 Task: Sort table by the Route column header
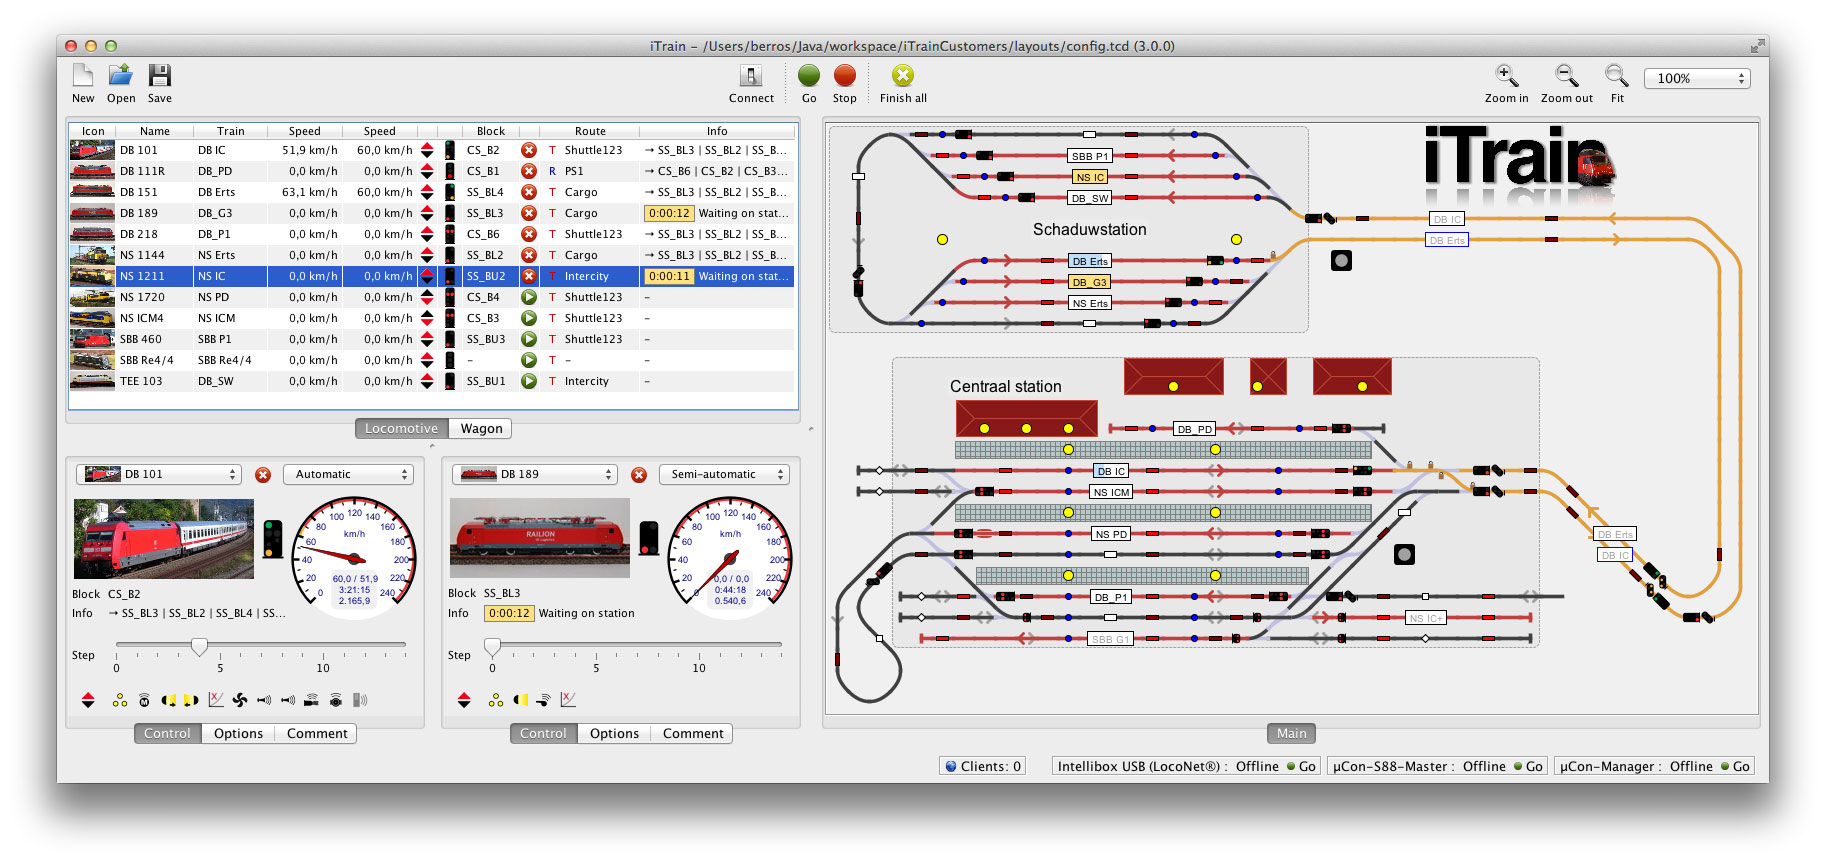[590, 131]
